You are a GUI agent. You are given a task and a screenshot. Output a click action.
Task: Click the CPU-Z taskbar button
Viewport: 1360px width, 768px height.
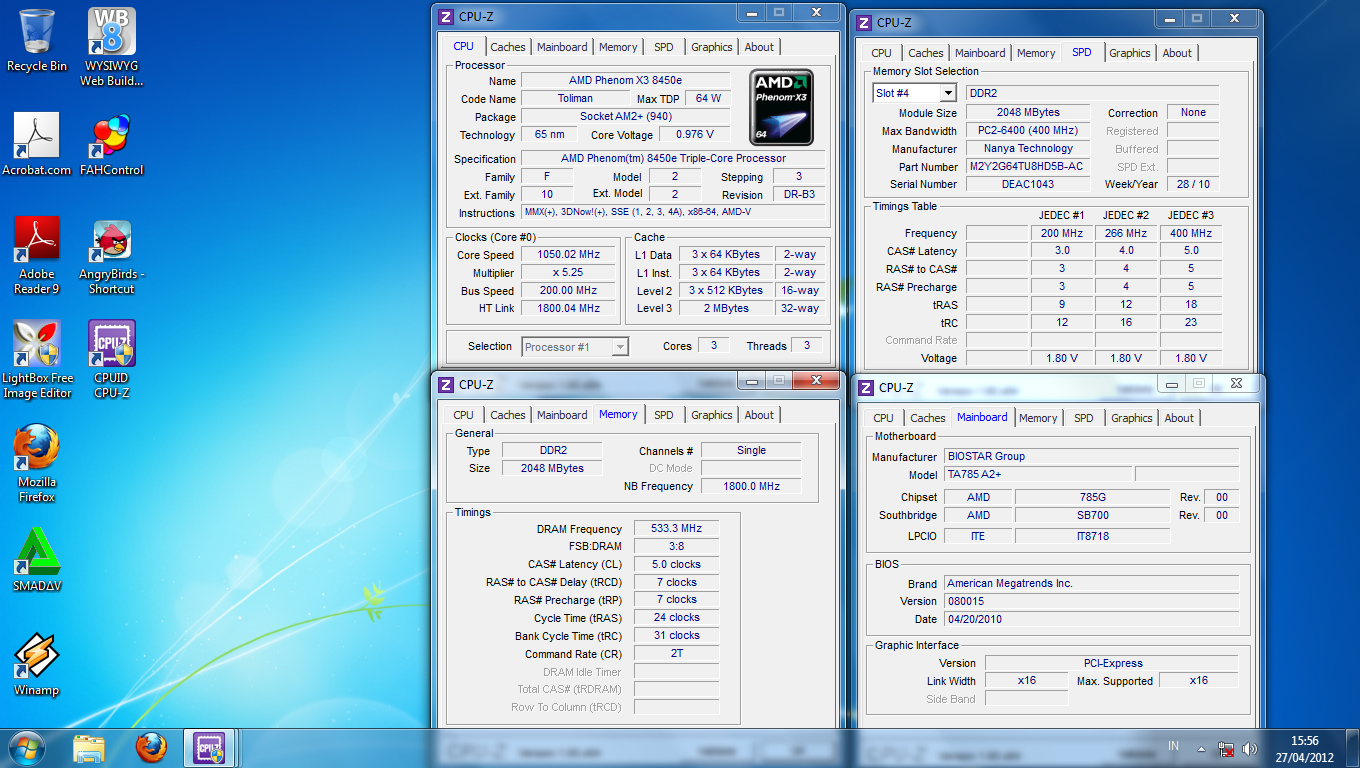click(x=210, y=748)
